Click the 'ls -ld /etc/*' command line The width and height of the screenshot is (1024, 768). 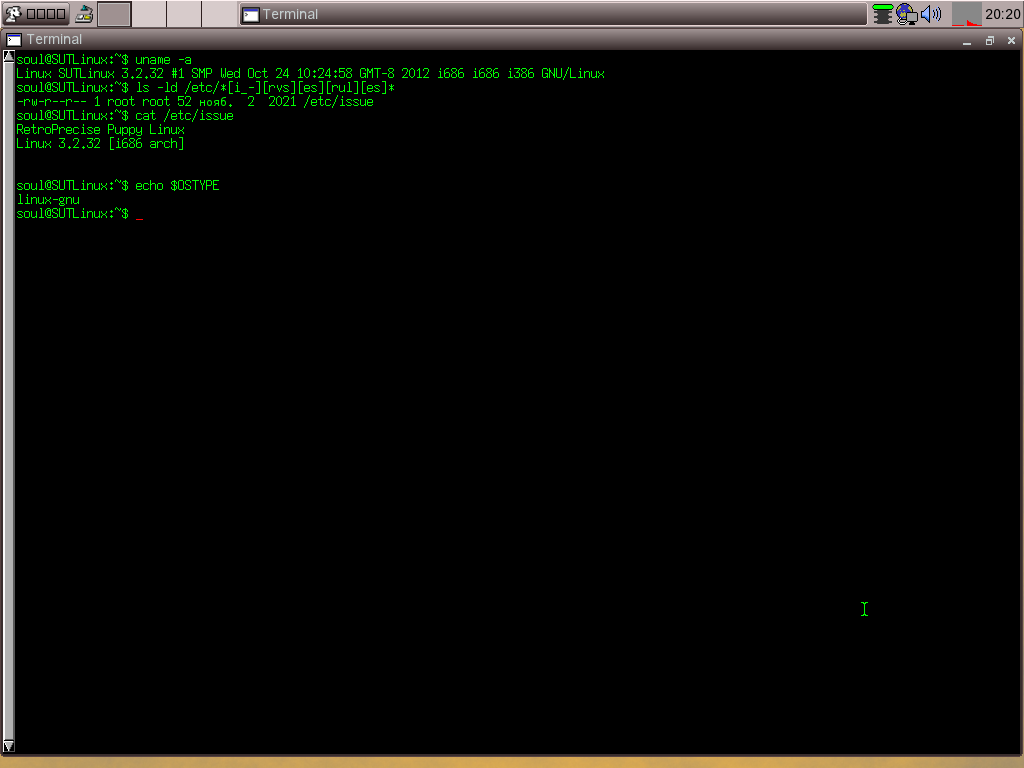coord(206,88)
